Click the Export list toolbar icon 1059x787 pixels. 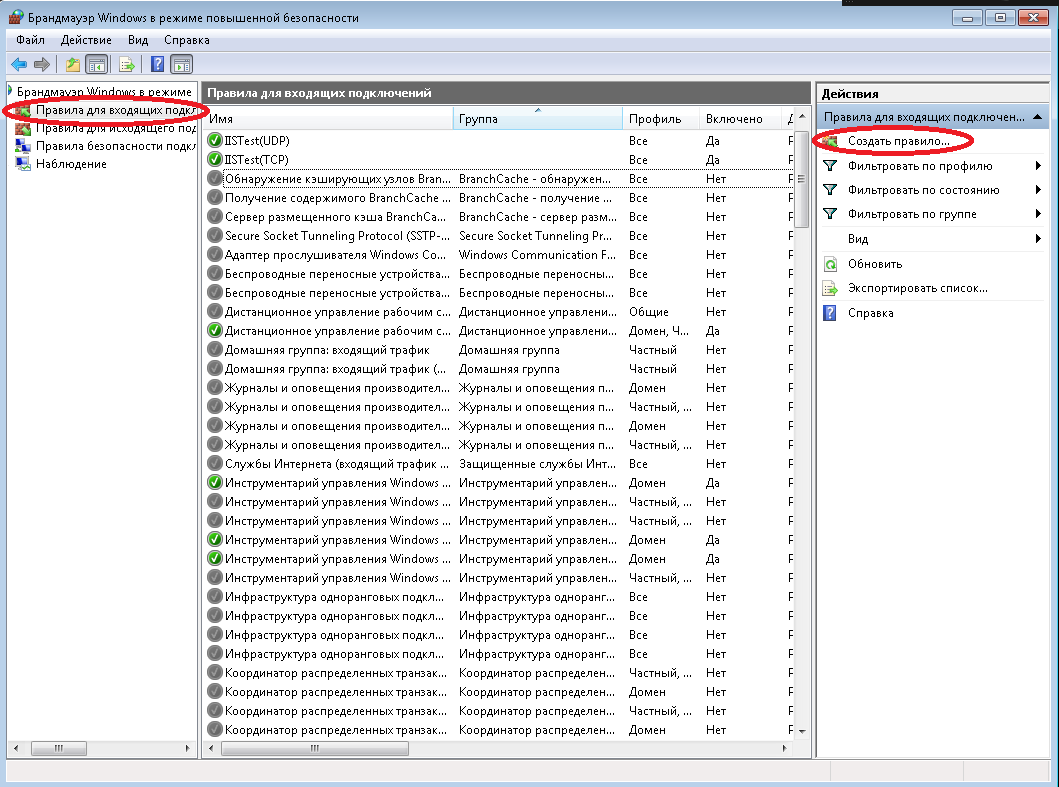click(126, 64)
